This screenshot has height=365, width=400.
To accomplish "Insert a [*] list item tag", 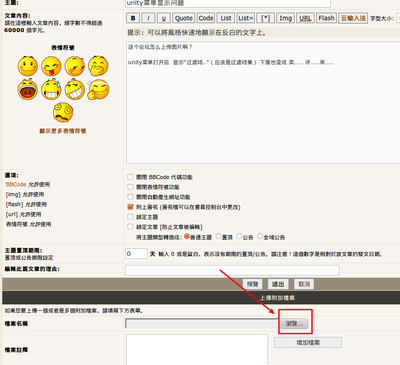I will (266, 18).
